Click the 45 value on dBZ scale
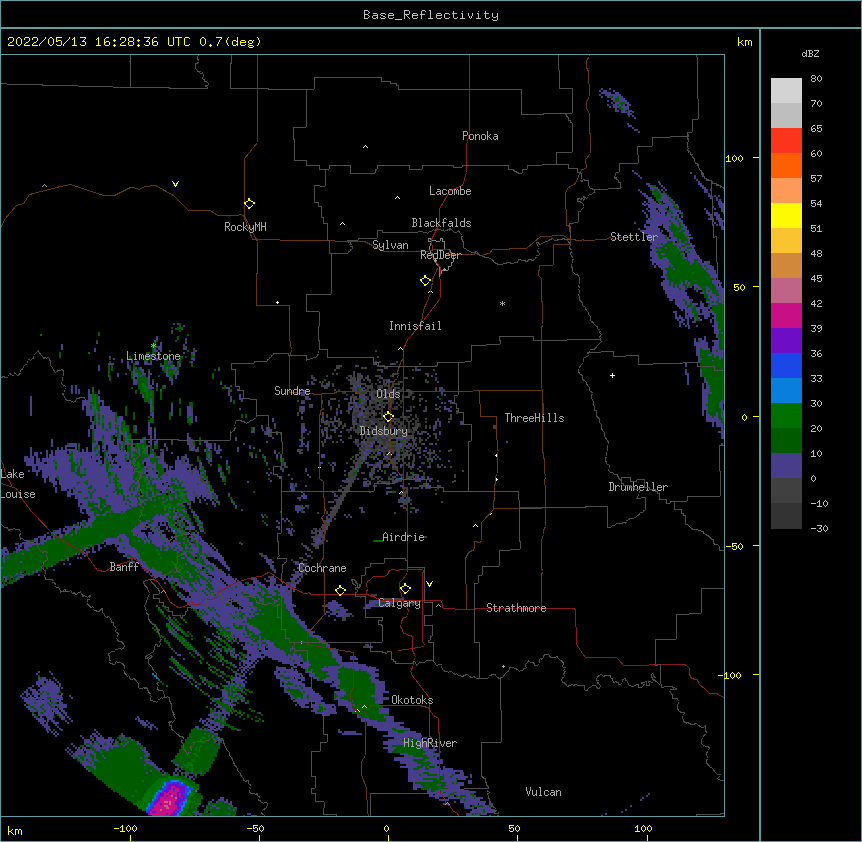 point(816,278)
